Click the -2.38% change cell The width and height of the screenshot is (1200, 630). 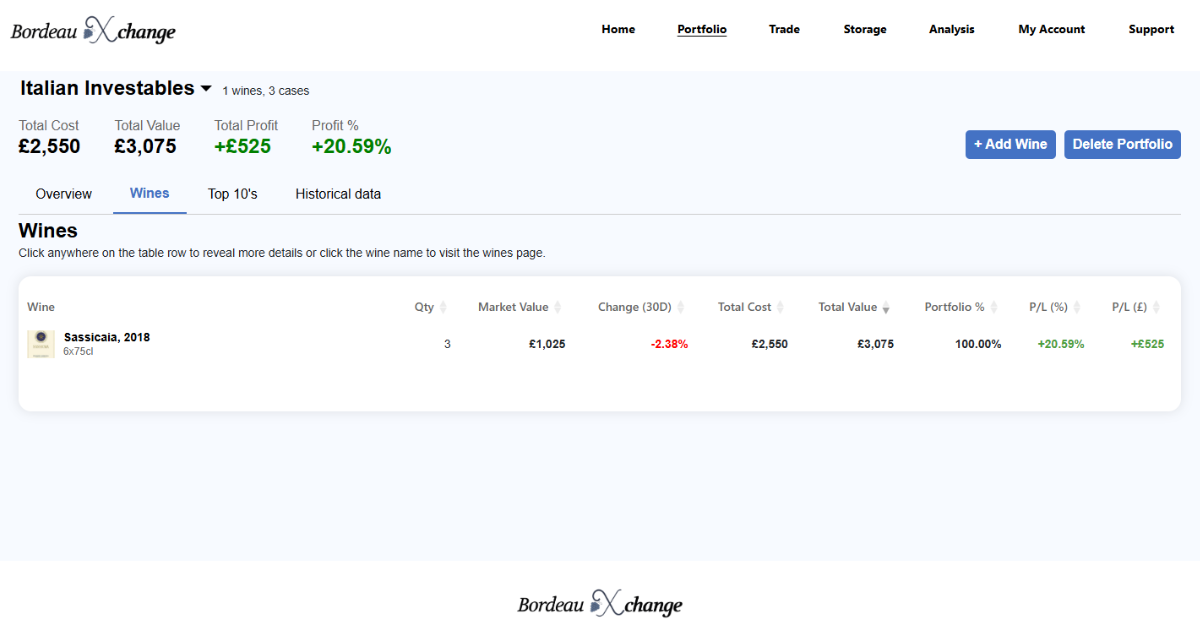669,344
